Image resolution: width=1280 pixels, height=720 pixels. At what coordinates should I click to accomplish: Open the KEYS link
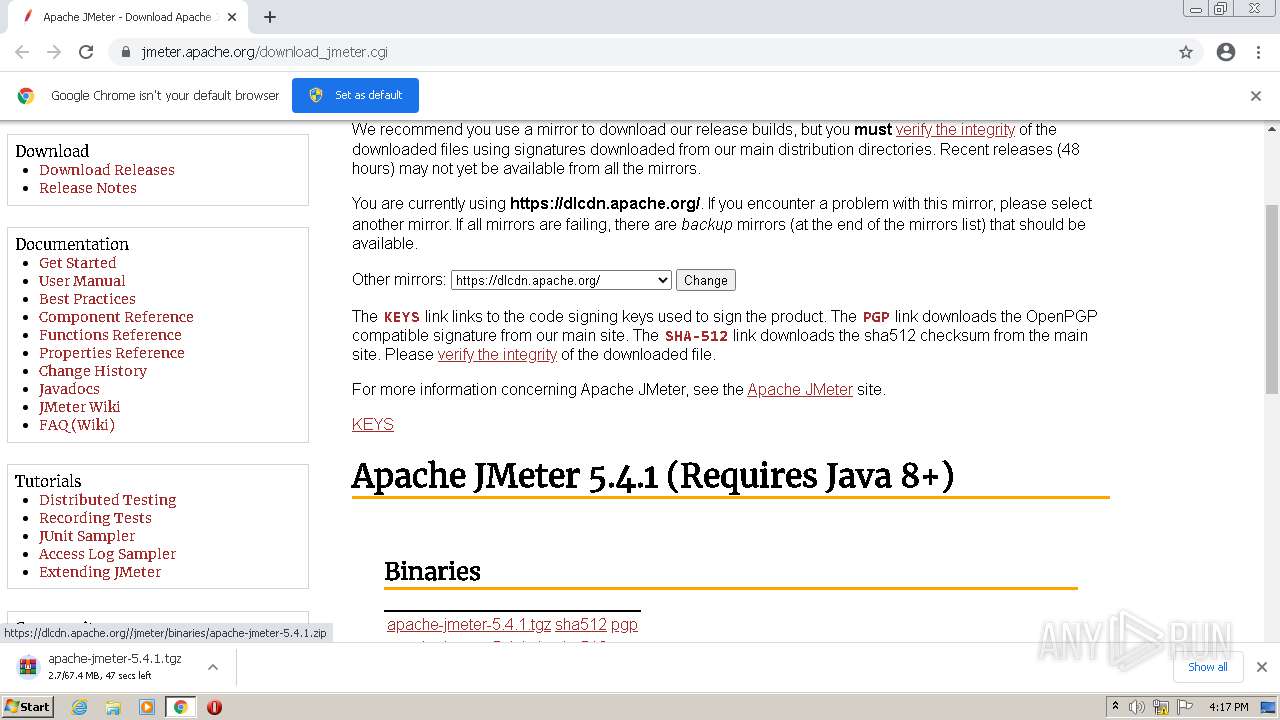coord(373,425)
